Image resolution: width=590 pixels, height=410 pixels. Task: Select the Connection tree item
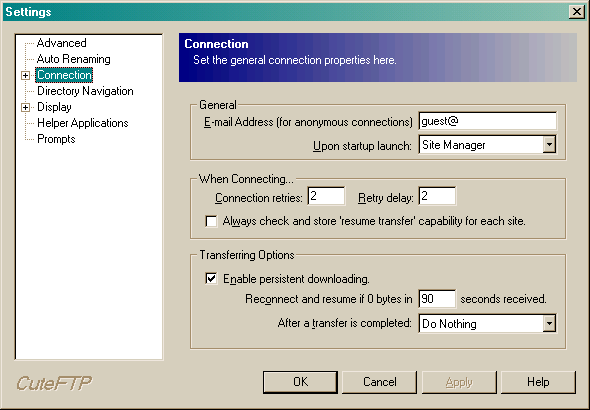tap(64, 75)
